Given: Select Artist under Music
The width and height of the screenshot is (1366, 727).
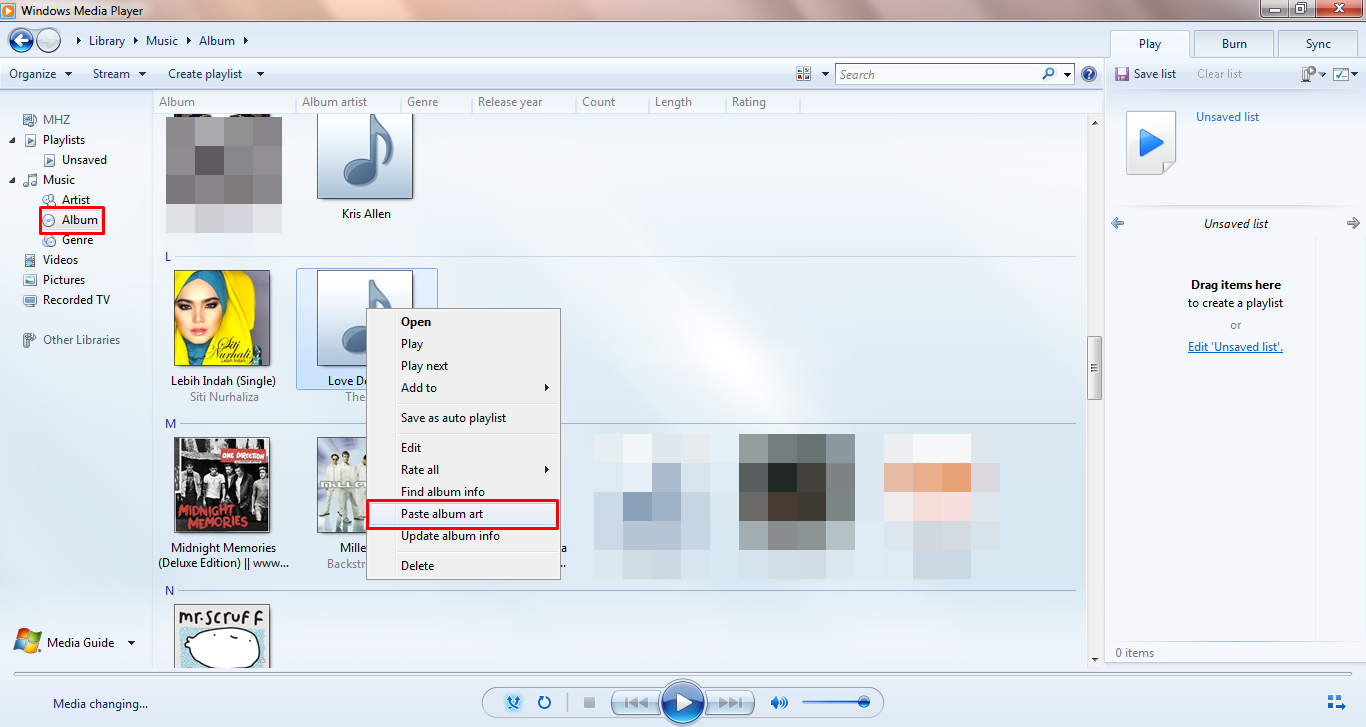Looking at the screenshot, I should [x=76, y=200].
